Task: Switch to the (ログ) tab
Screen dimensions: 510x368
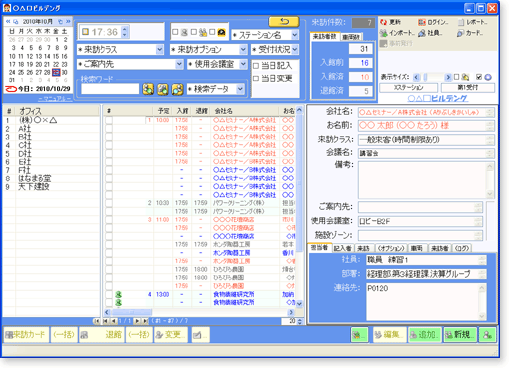Action: coord(462,248)
